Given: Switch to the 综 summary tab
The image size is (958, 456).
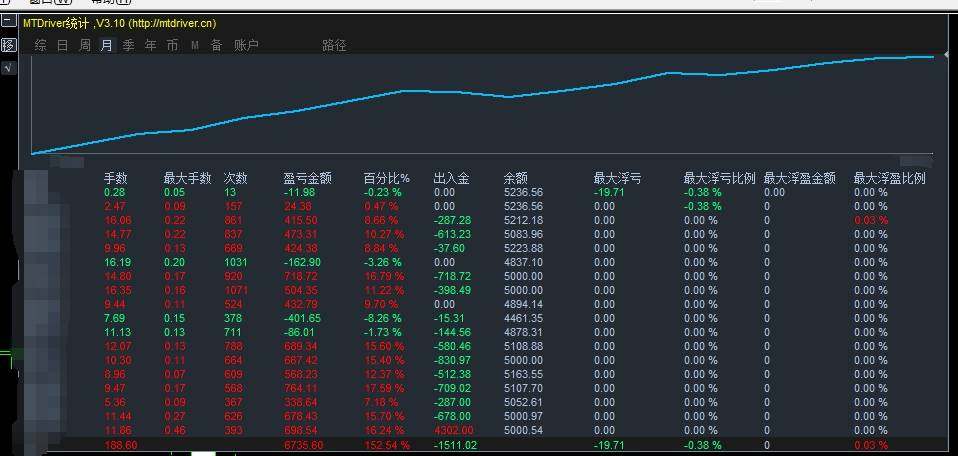Looking at the screenshot, I should pyautogui.click(x=40, y=45).
